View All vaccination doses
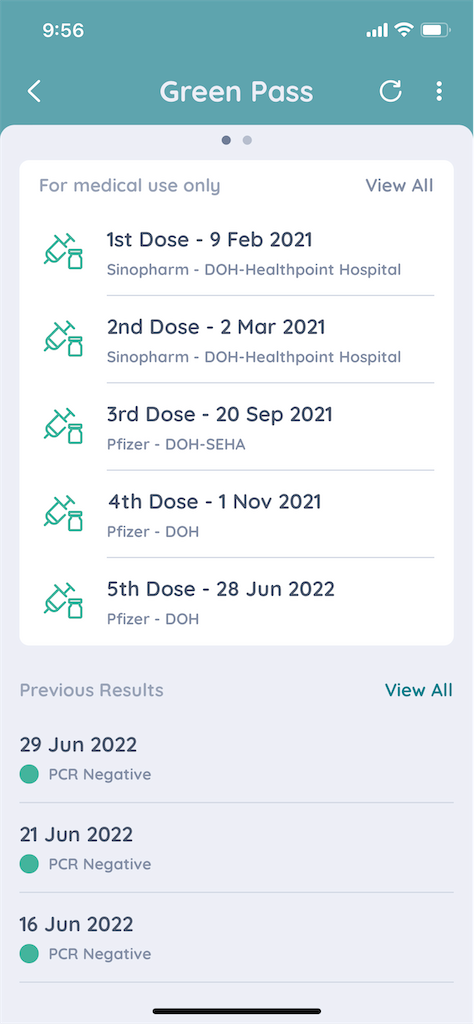The width and height of the screenshot is (474, 1024). pos(399,185)
